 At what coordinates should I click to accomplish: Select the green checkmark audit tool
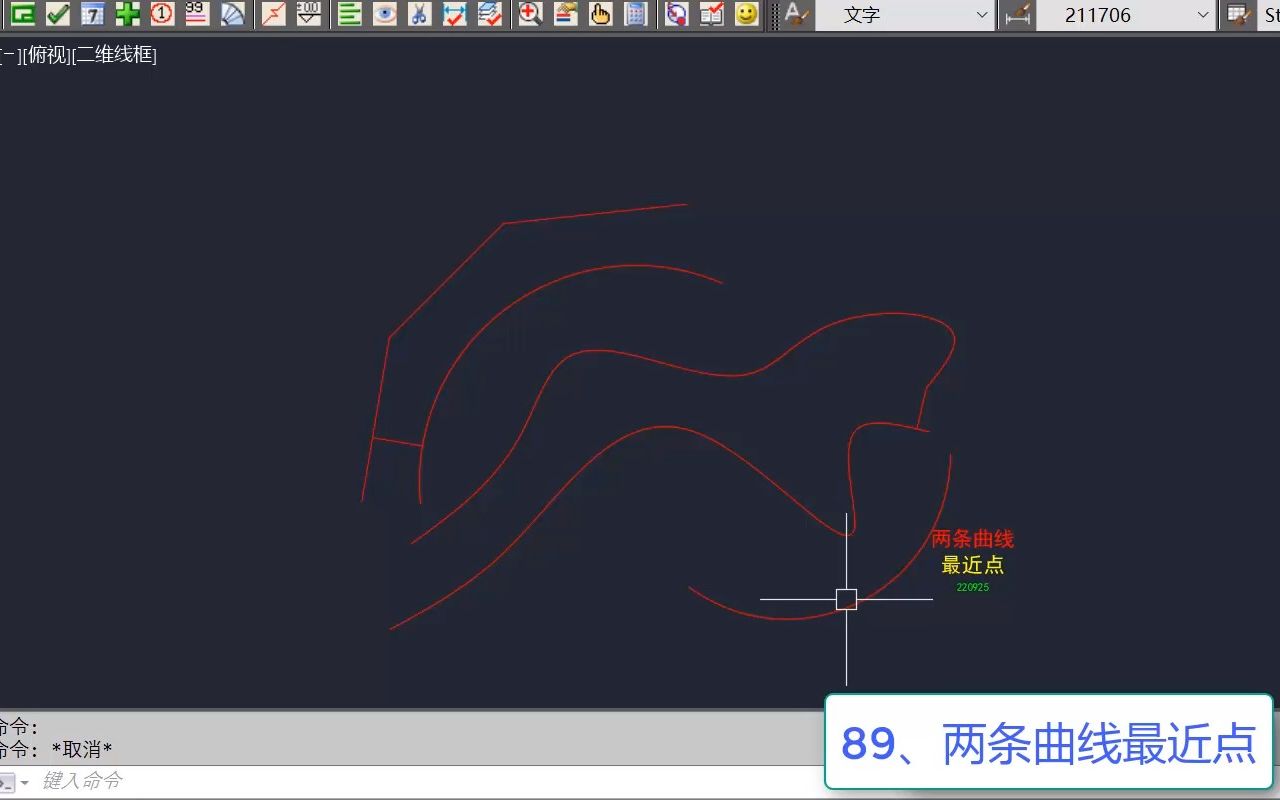tap(57, 15)
